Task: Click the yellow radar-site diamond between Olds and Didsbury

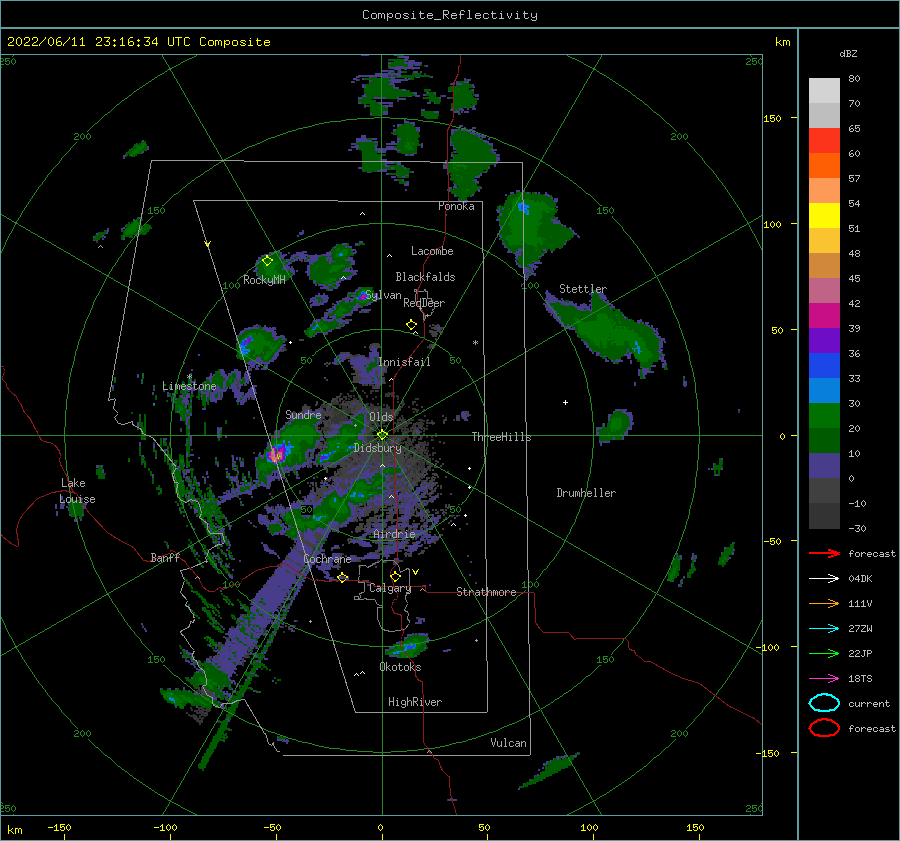Action: tap(382, 435)
